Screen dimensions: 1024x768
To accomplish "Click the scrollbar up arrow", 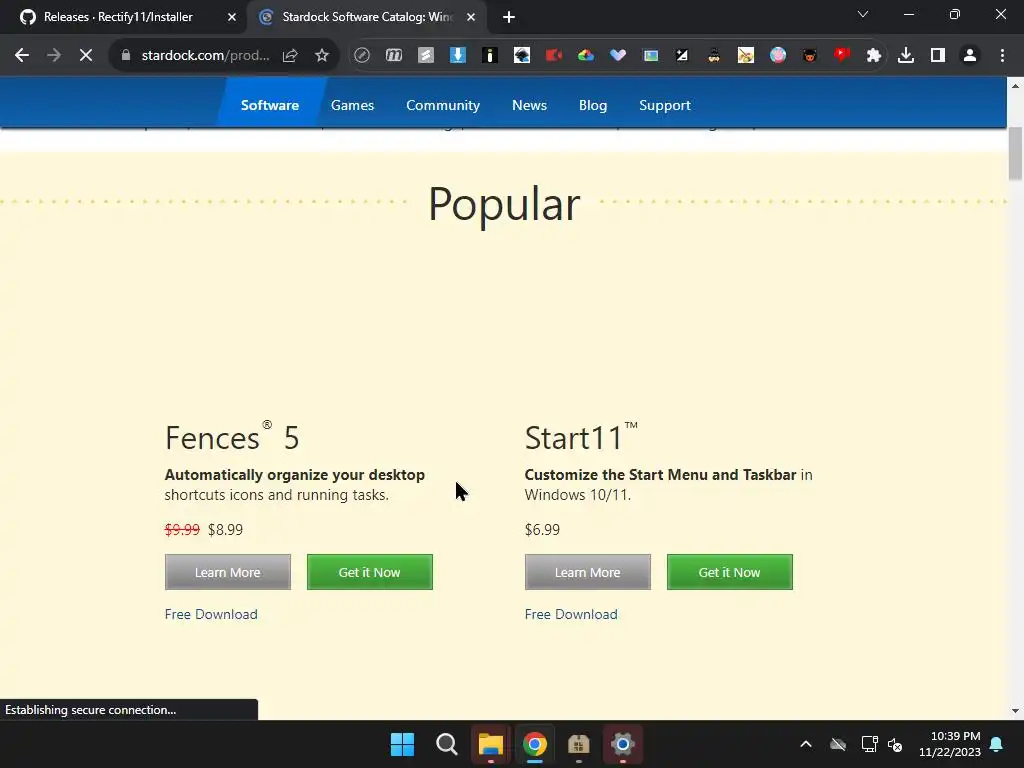I will point(1015,86).
